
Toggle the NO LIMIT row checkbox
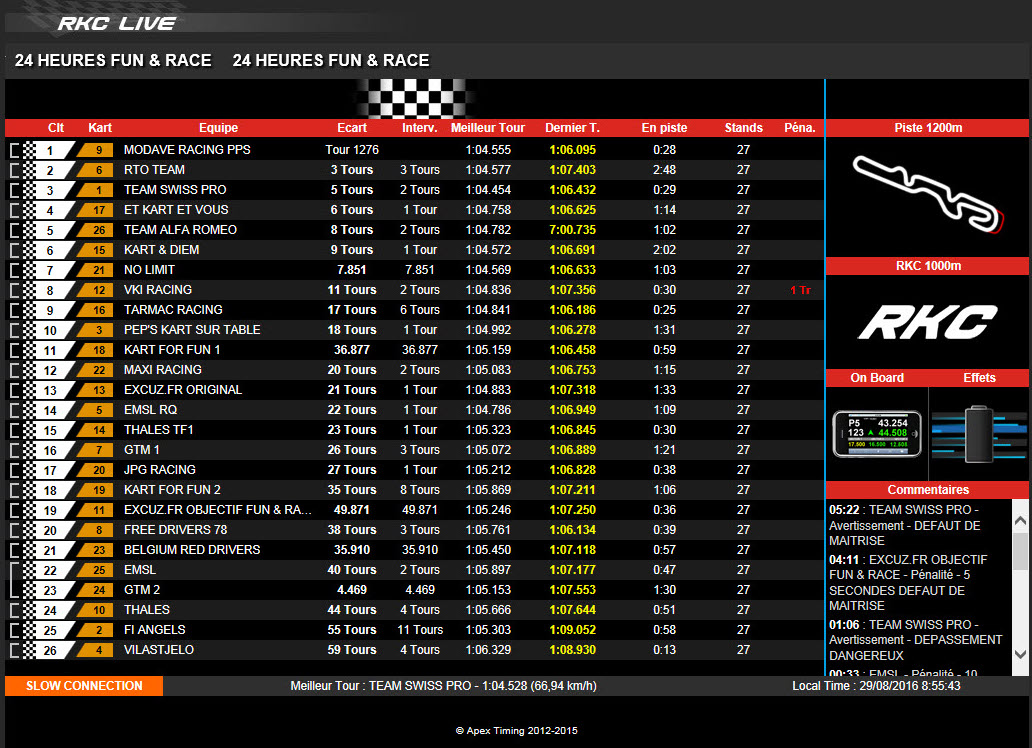click(15, 271)
